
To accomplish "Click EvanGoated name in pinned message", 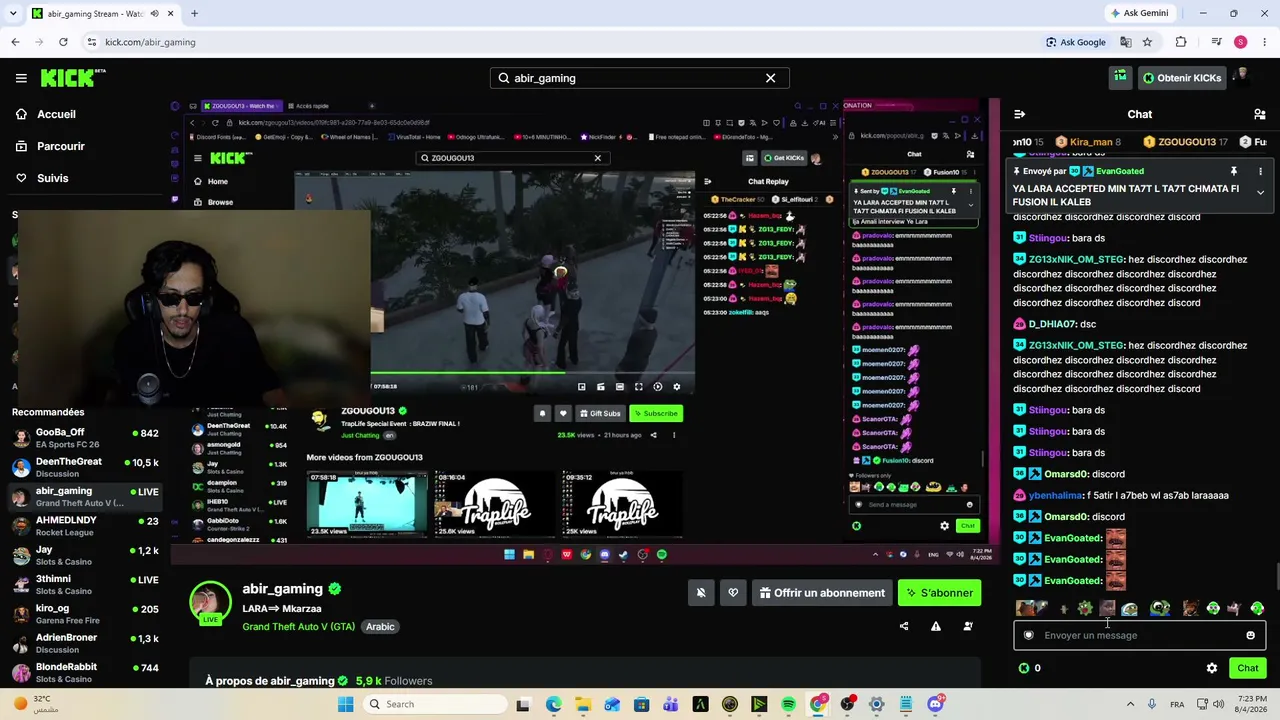I will pos(1119,171).
